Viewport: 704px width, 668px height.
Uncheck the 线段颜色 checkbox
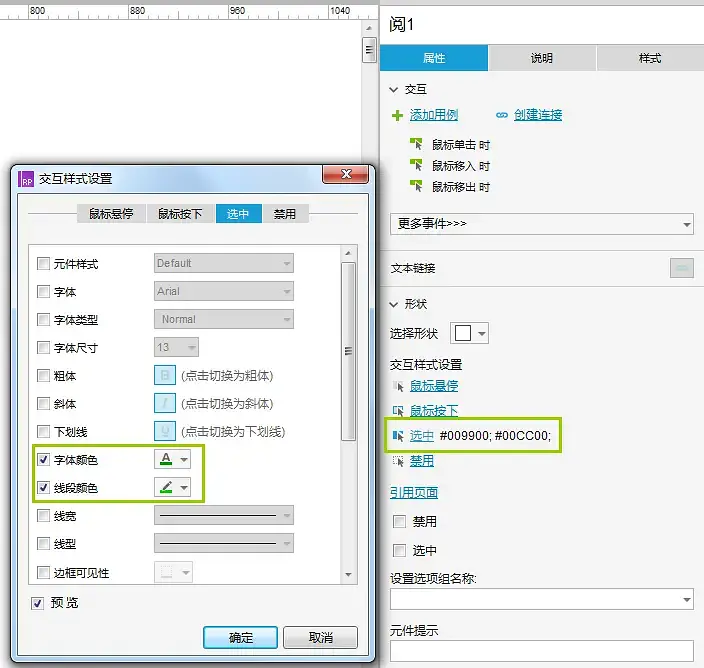[x=43, y=488]
